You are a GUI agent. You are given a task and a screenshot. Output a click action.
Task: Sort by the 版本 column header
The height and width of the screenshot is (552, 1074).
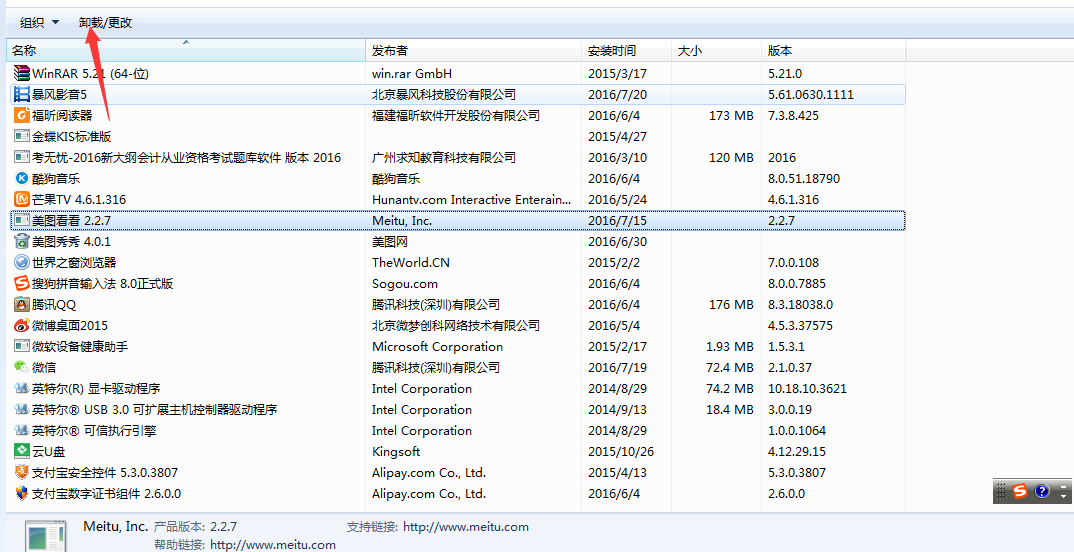tap(834, 51)
